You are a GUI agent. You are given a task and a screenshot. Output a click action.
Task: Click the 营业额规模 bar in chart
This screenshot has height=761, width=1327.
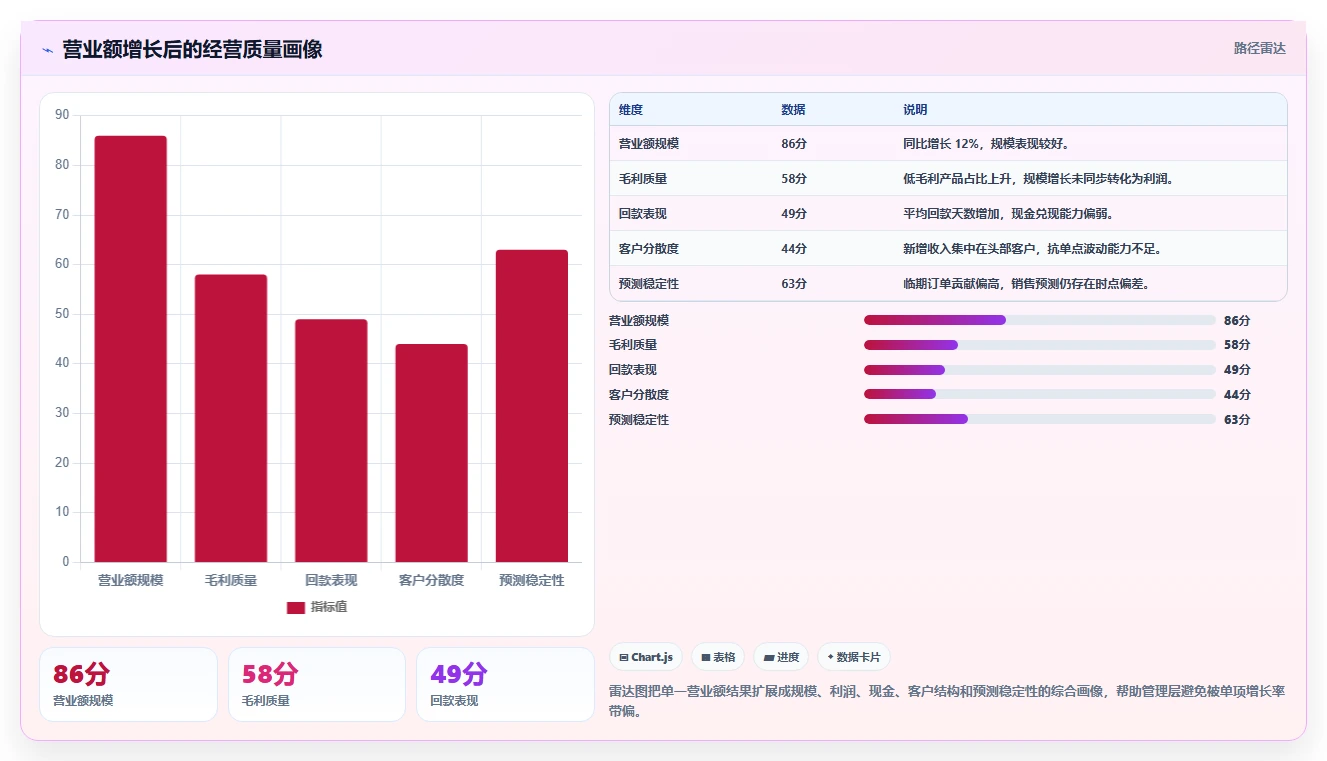tap(131, 349)
